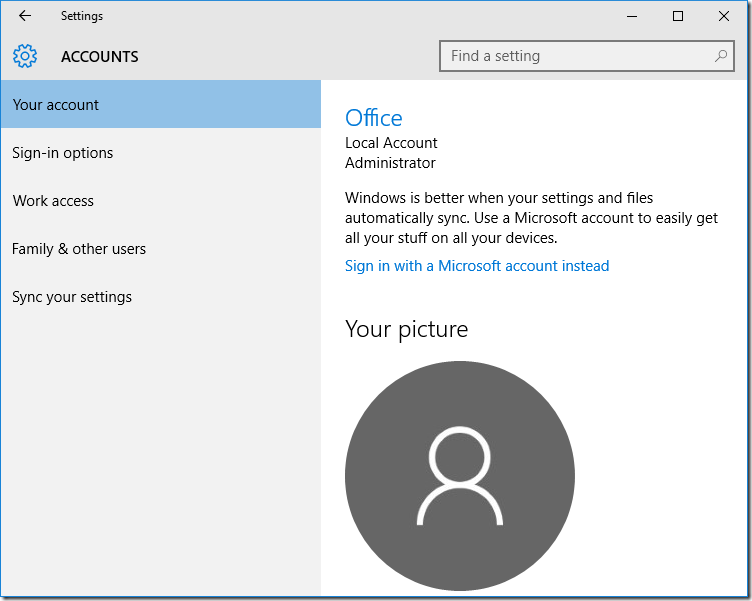Viewport: 752px width, 601px height.
Task: Open Sign-in options
Action: (x=161, y=153)
